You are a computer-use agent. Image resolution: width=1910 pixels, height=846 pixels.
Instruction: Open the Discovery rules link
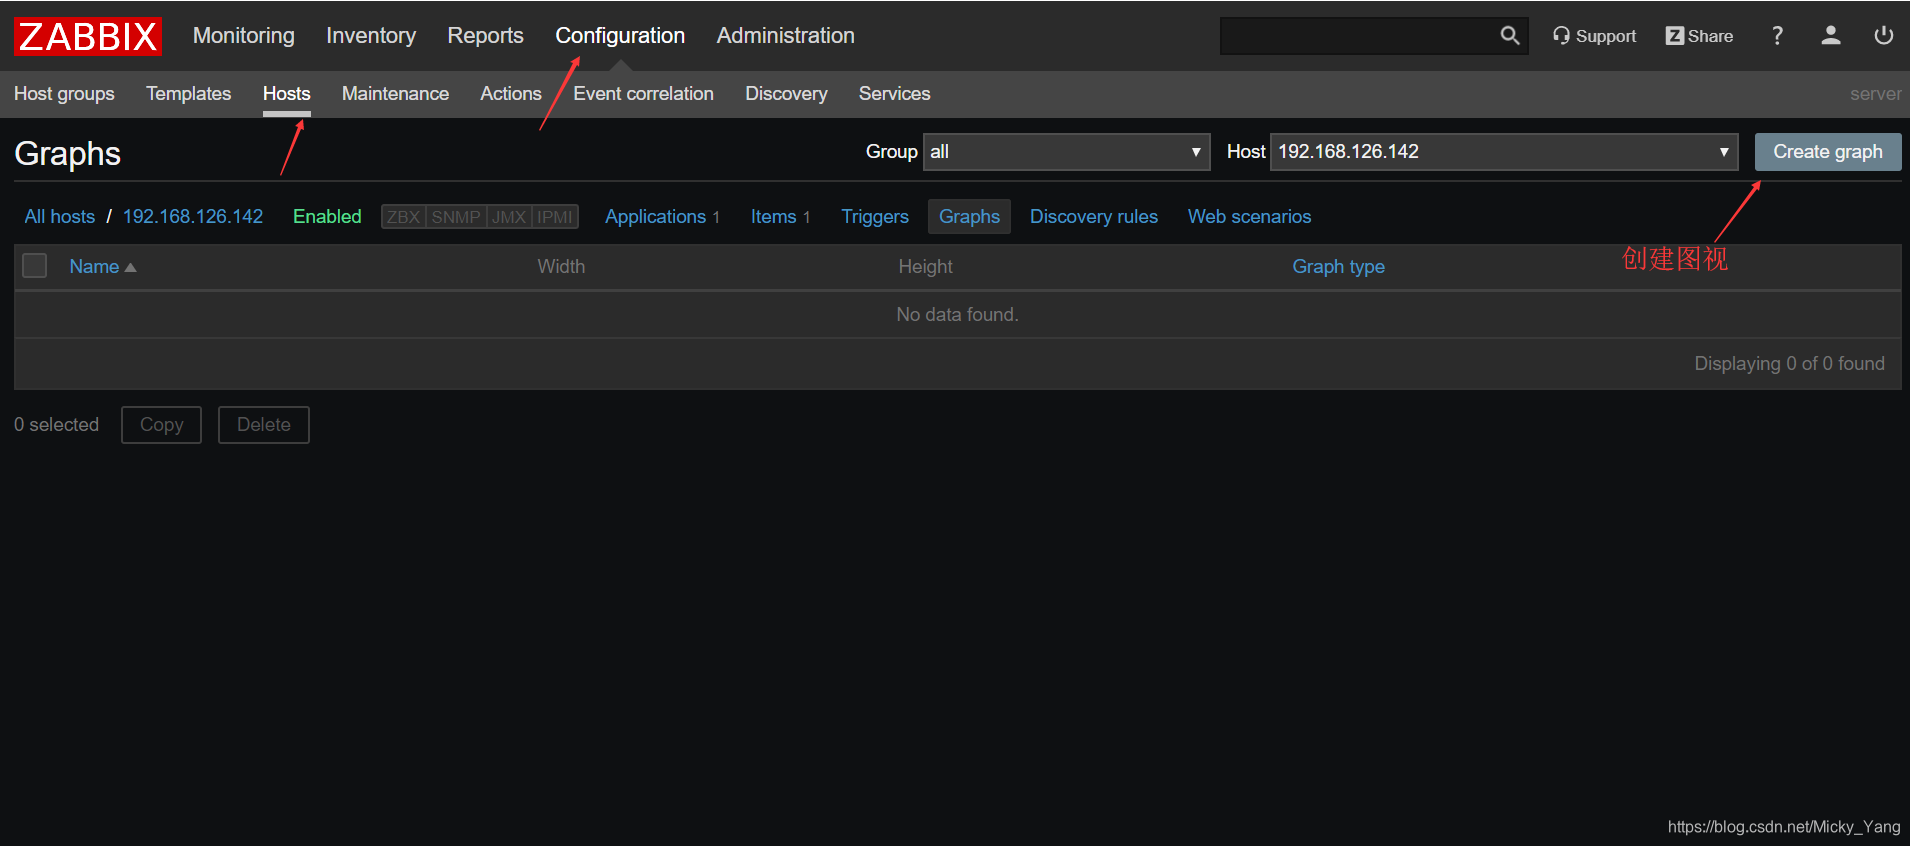coord(1094,217)
